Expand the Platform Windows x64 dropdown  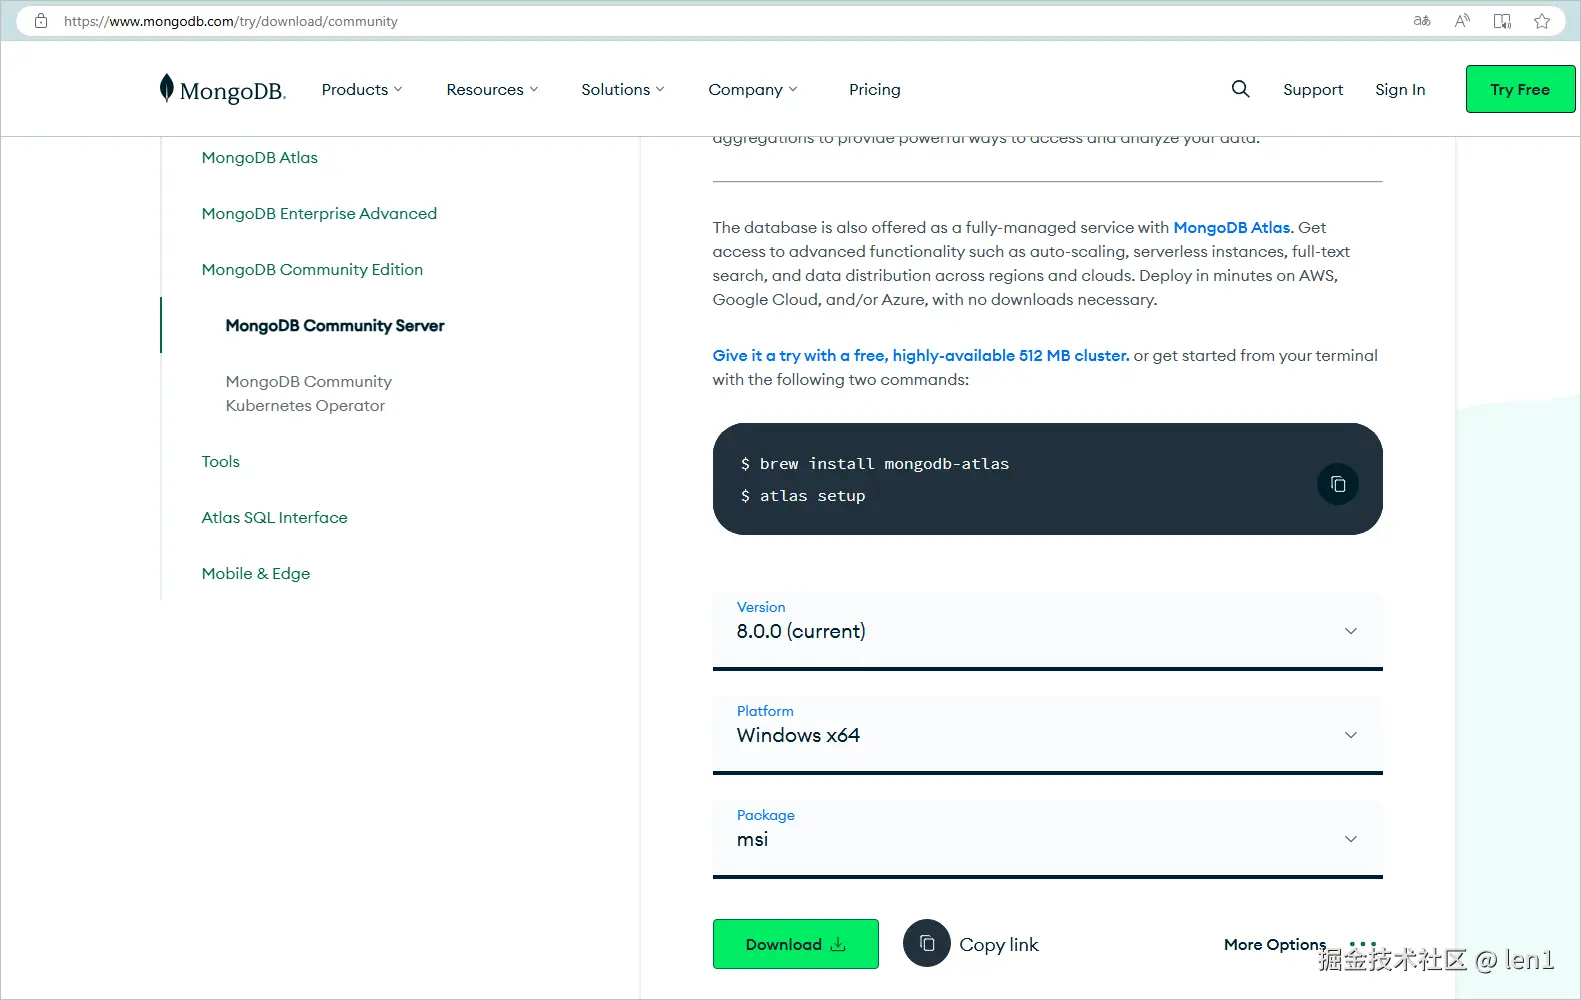coord(1047,735)
